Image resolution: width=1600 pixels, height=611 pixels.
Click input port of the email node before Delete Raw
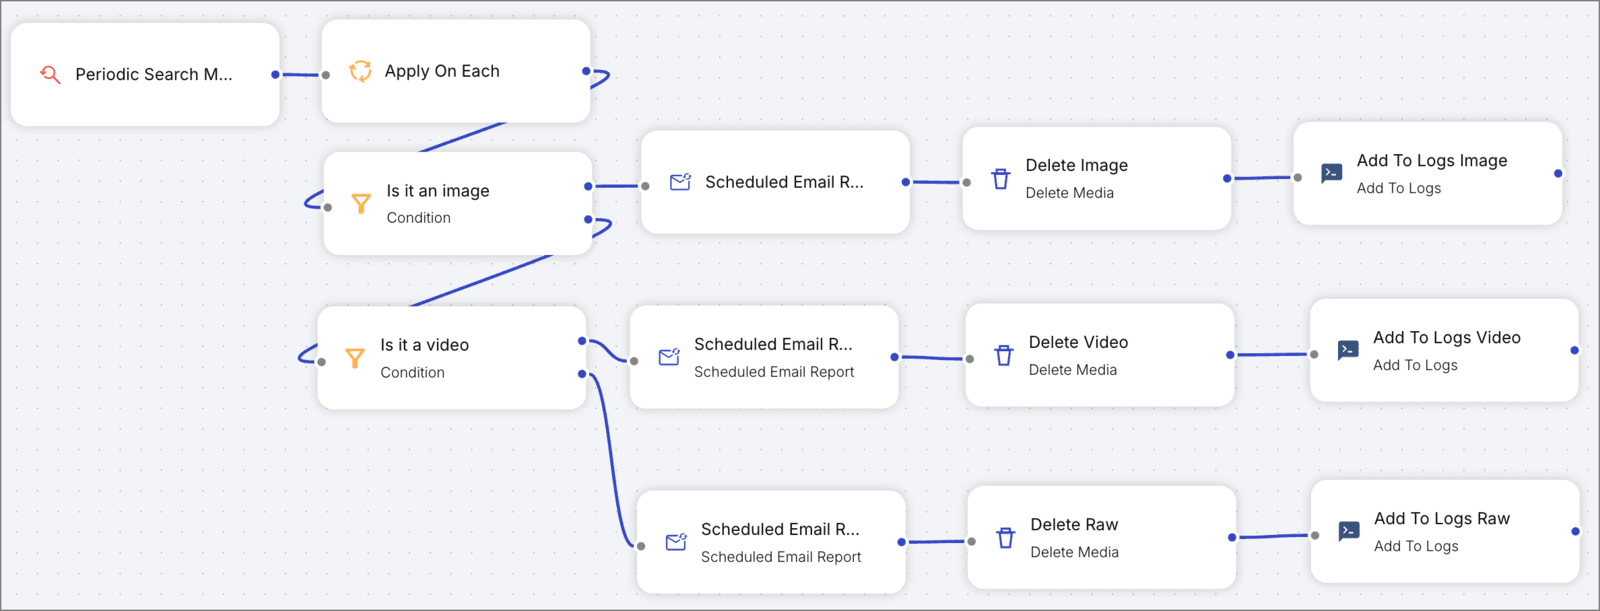[x=641, y=546]
